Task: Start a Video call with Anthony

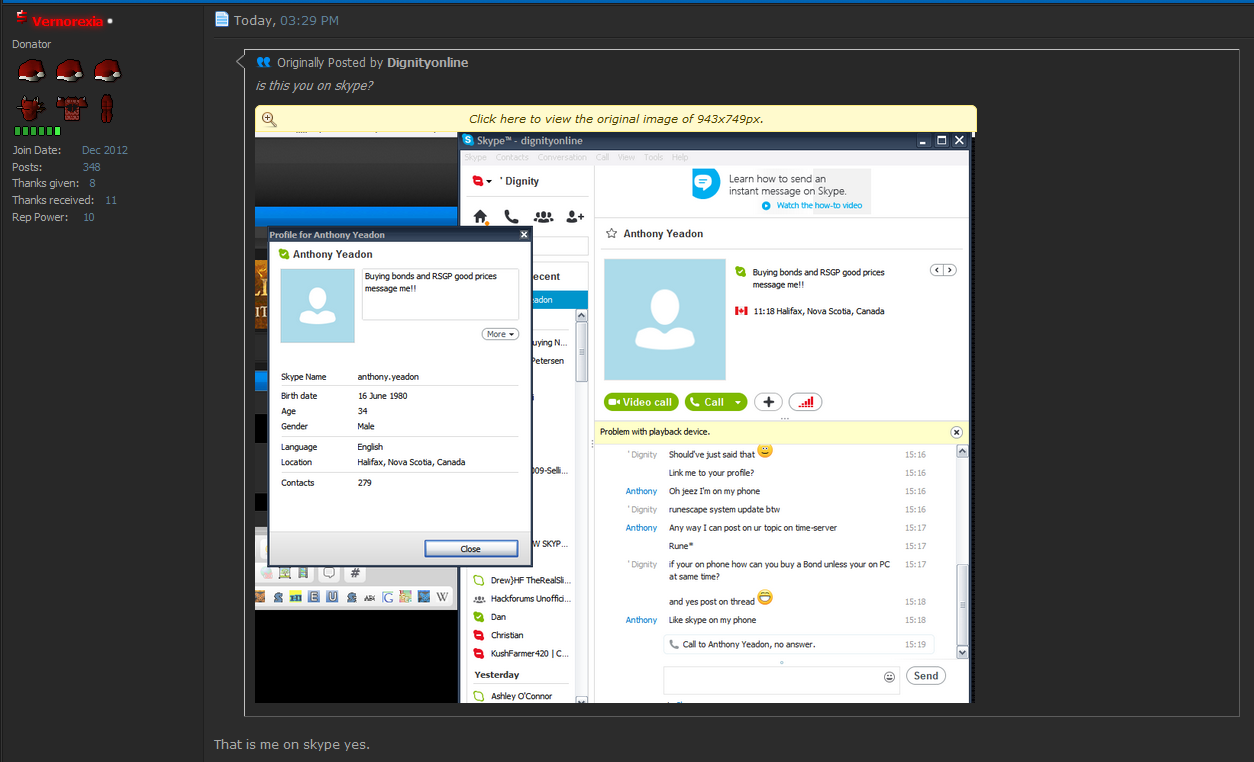Action: (x=641, y=402)
